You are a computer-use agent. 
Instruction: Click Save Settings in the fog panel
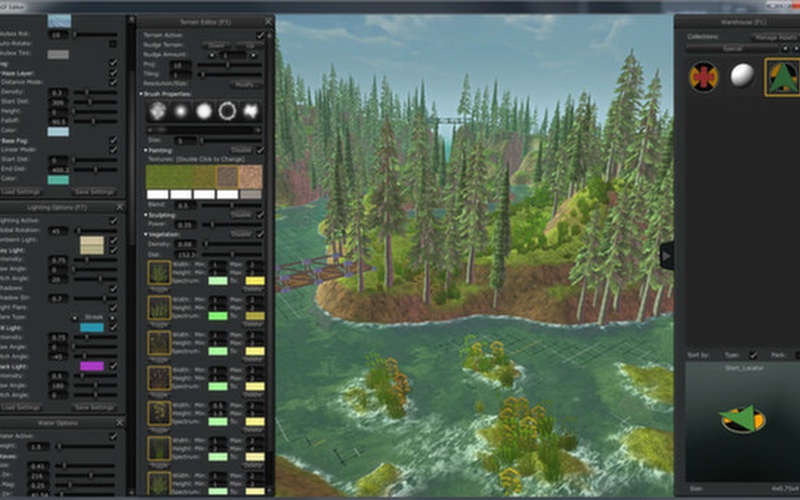coord(95,191)
